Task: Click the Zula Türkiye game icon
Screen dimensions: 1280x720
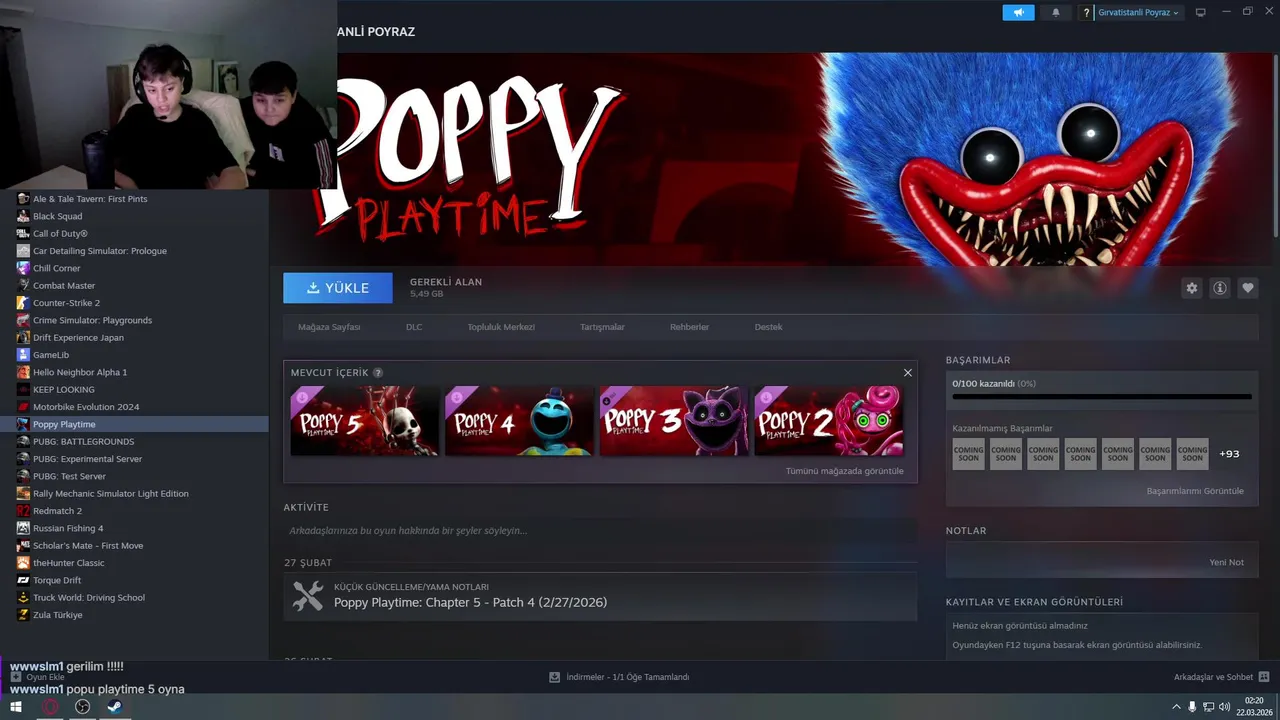Action: (23, 615)
